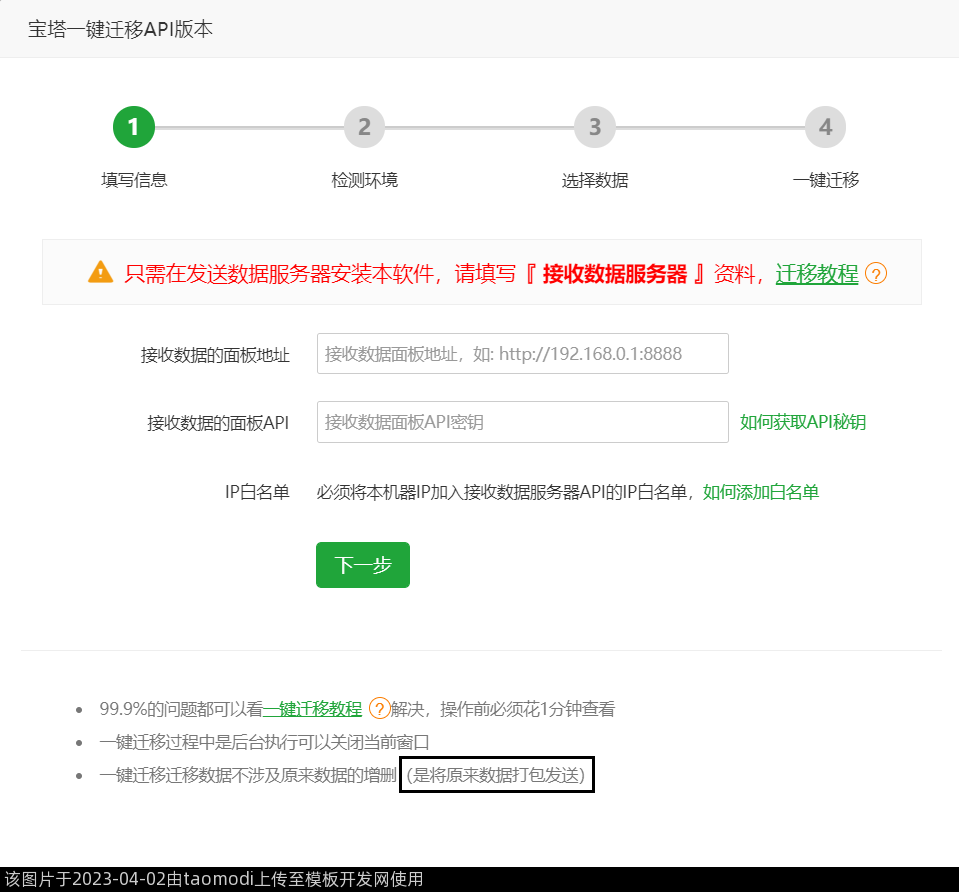Click the orange warning triangle icon
The image size is (959, 892).
101,272
